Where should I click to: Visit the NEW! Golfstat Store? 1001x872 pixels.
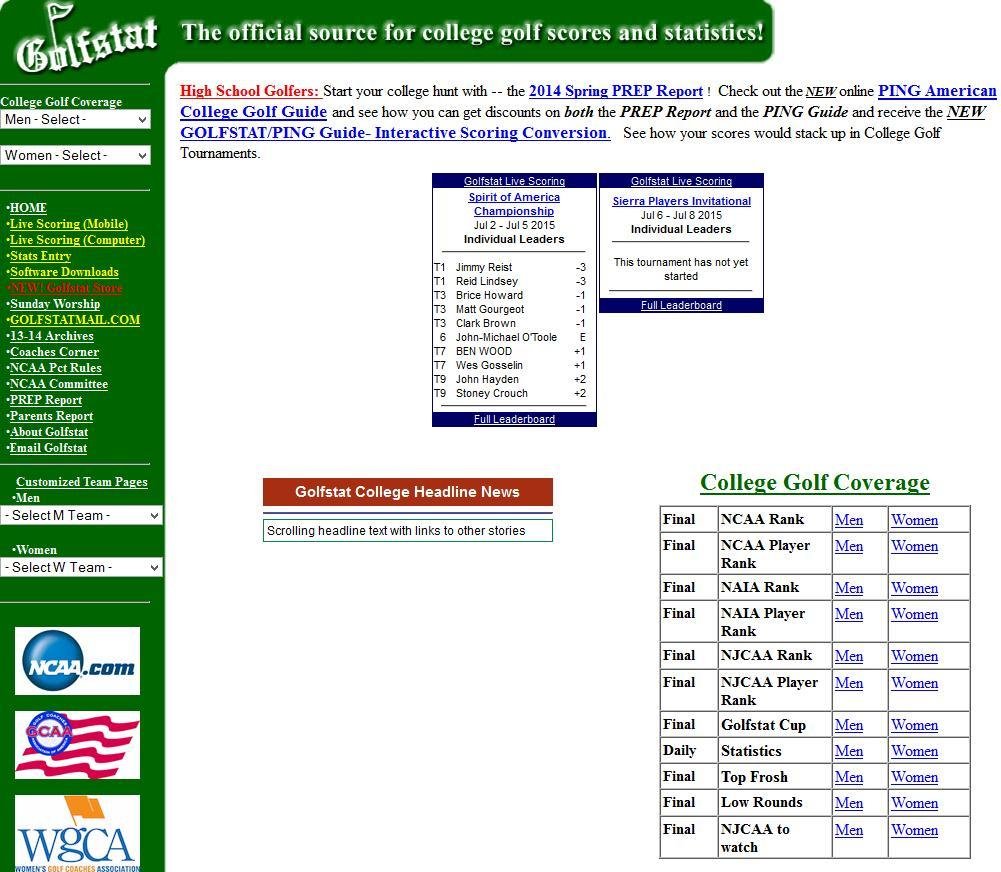pyautogui.click(x=63, y=288)
